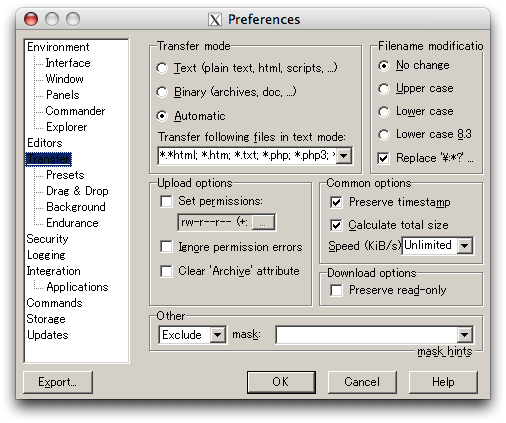
Task: Select Text transfer mode radio button
Action: (x=162, y=68)
